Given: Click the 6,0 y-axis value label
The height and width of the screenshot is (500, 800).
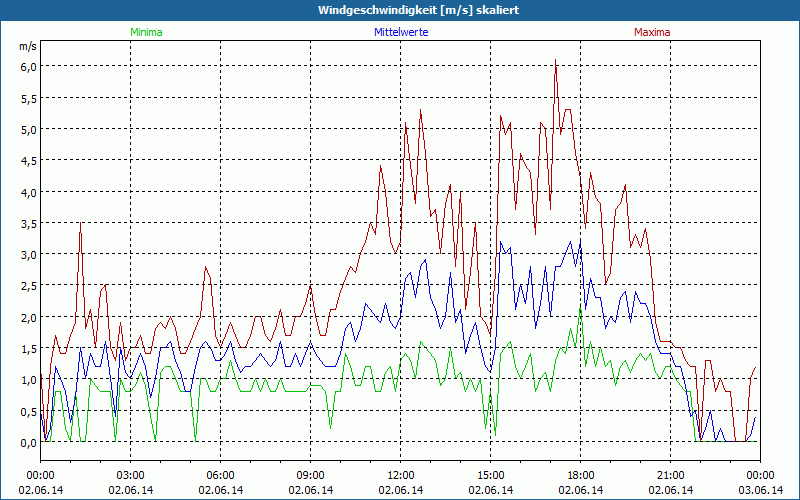Looking at the screenshot, I should coord(28,66).
